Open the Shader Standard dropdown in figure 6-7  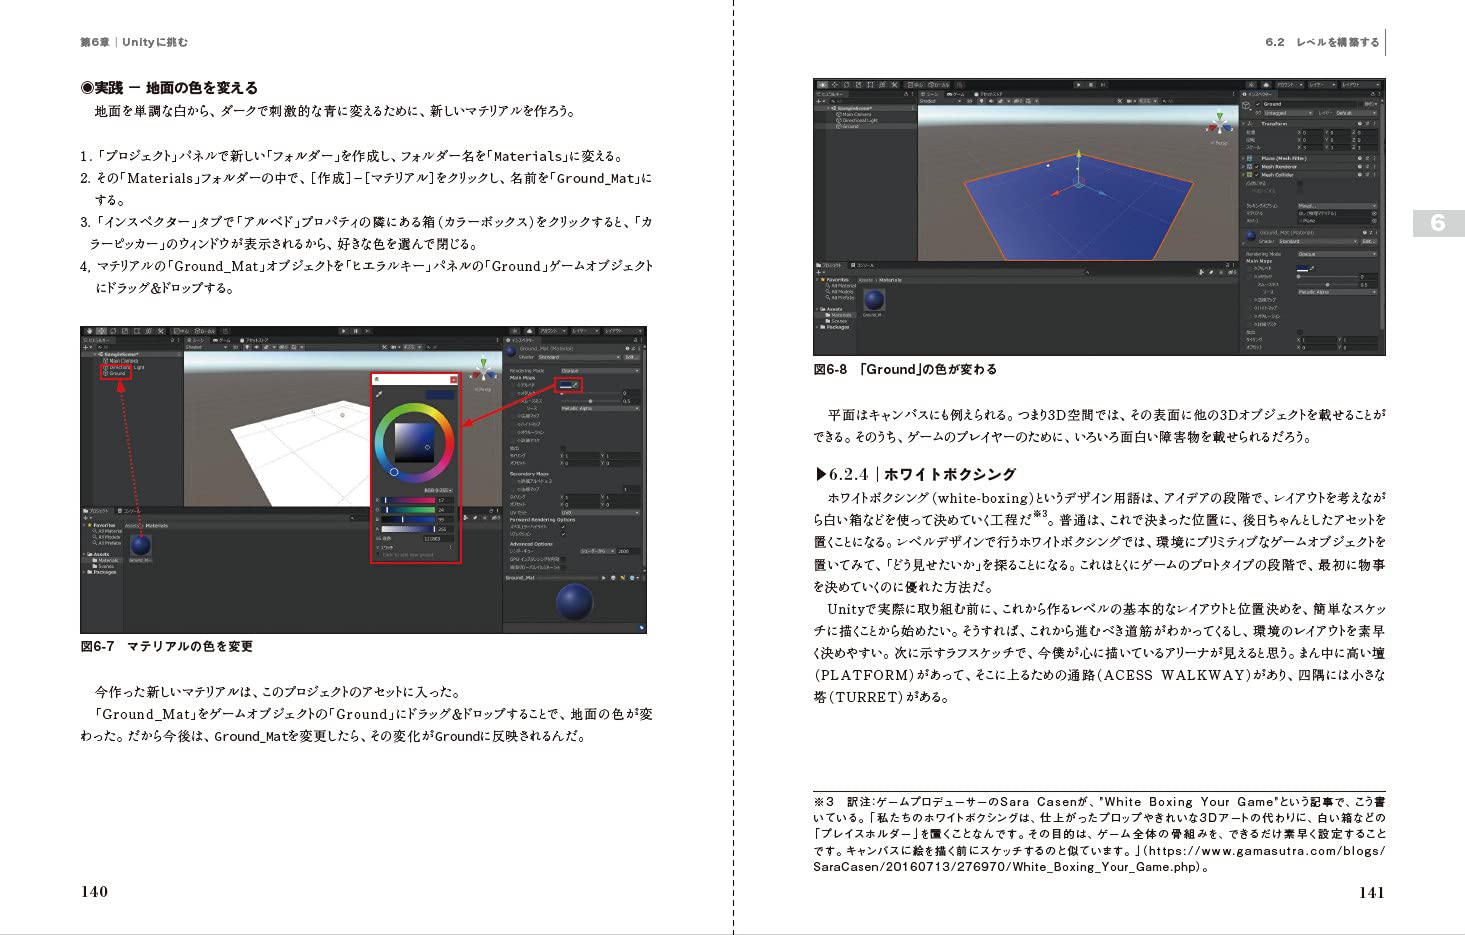579,357
